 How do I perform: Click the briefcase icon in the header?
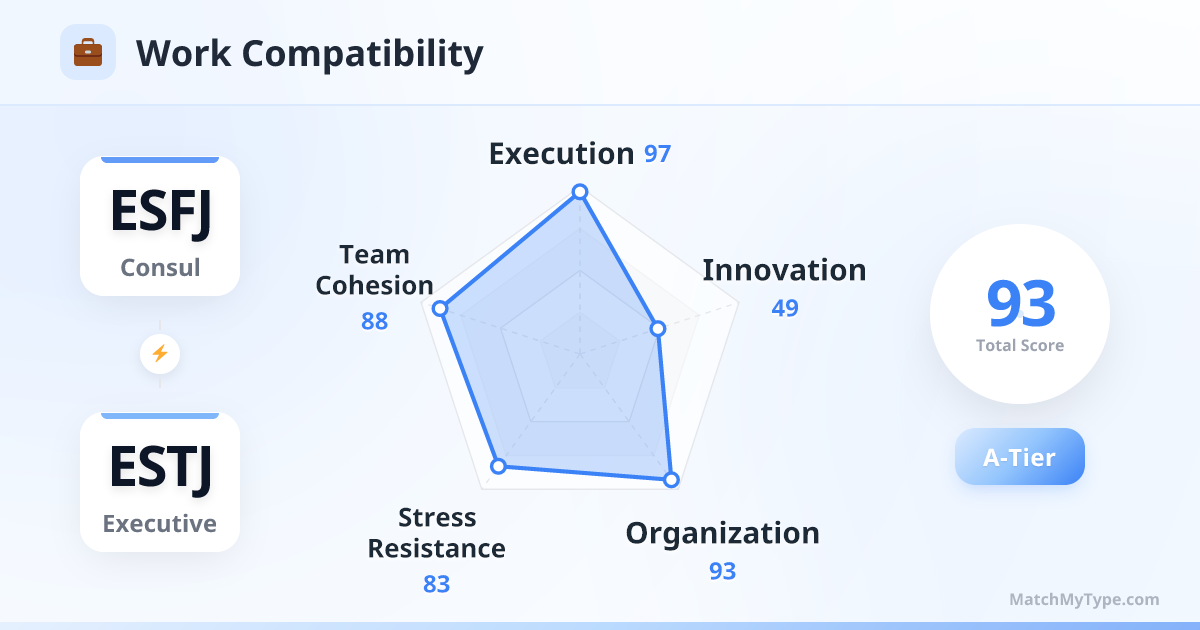88,52
